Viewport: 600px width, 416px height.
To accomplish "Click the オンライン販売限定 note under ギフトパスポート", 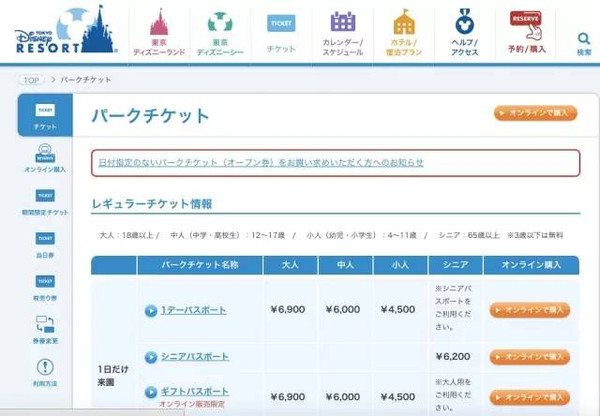I will point(192,404).
